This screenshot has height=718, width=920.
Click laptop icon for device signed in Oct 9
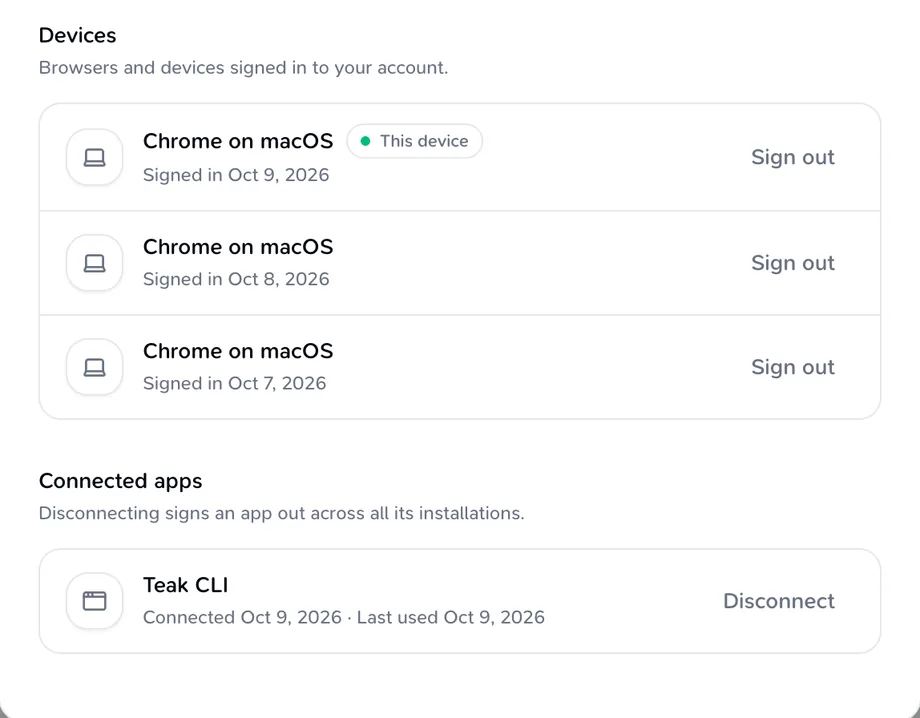(x=94, y=157)
